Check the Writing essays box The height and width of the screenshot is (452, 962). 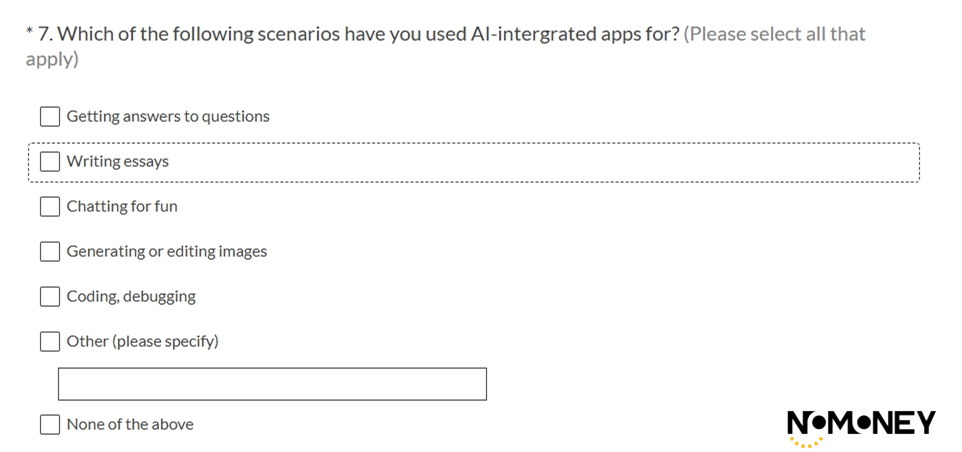pos(50,161)
